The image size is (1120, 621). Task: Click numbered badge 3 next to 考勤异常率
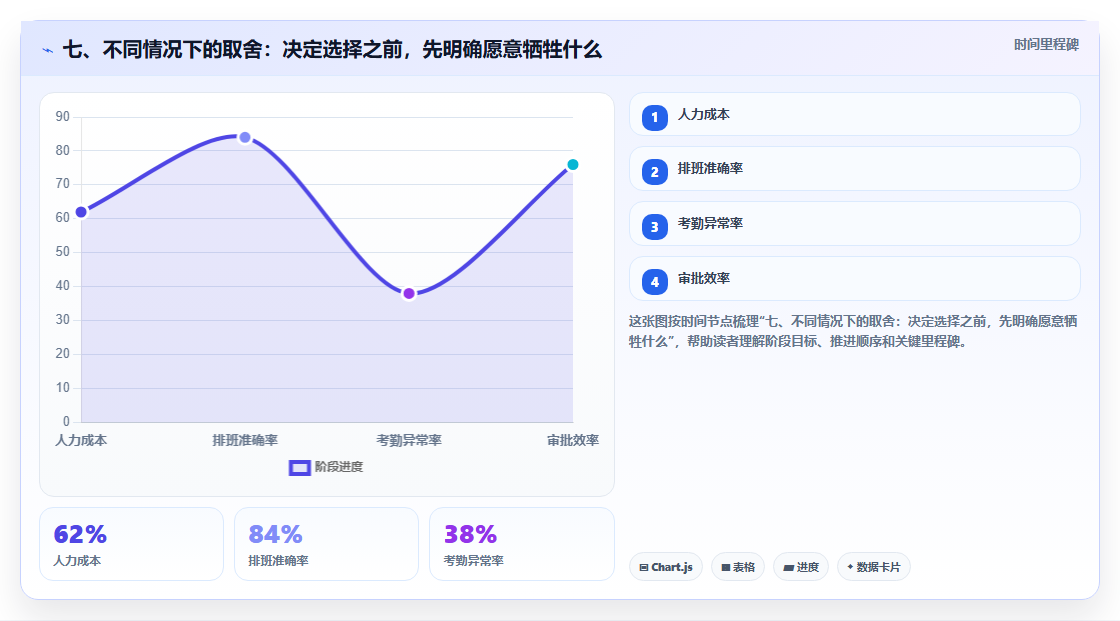[654, 227]
